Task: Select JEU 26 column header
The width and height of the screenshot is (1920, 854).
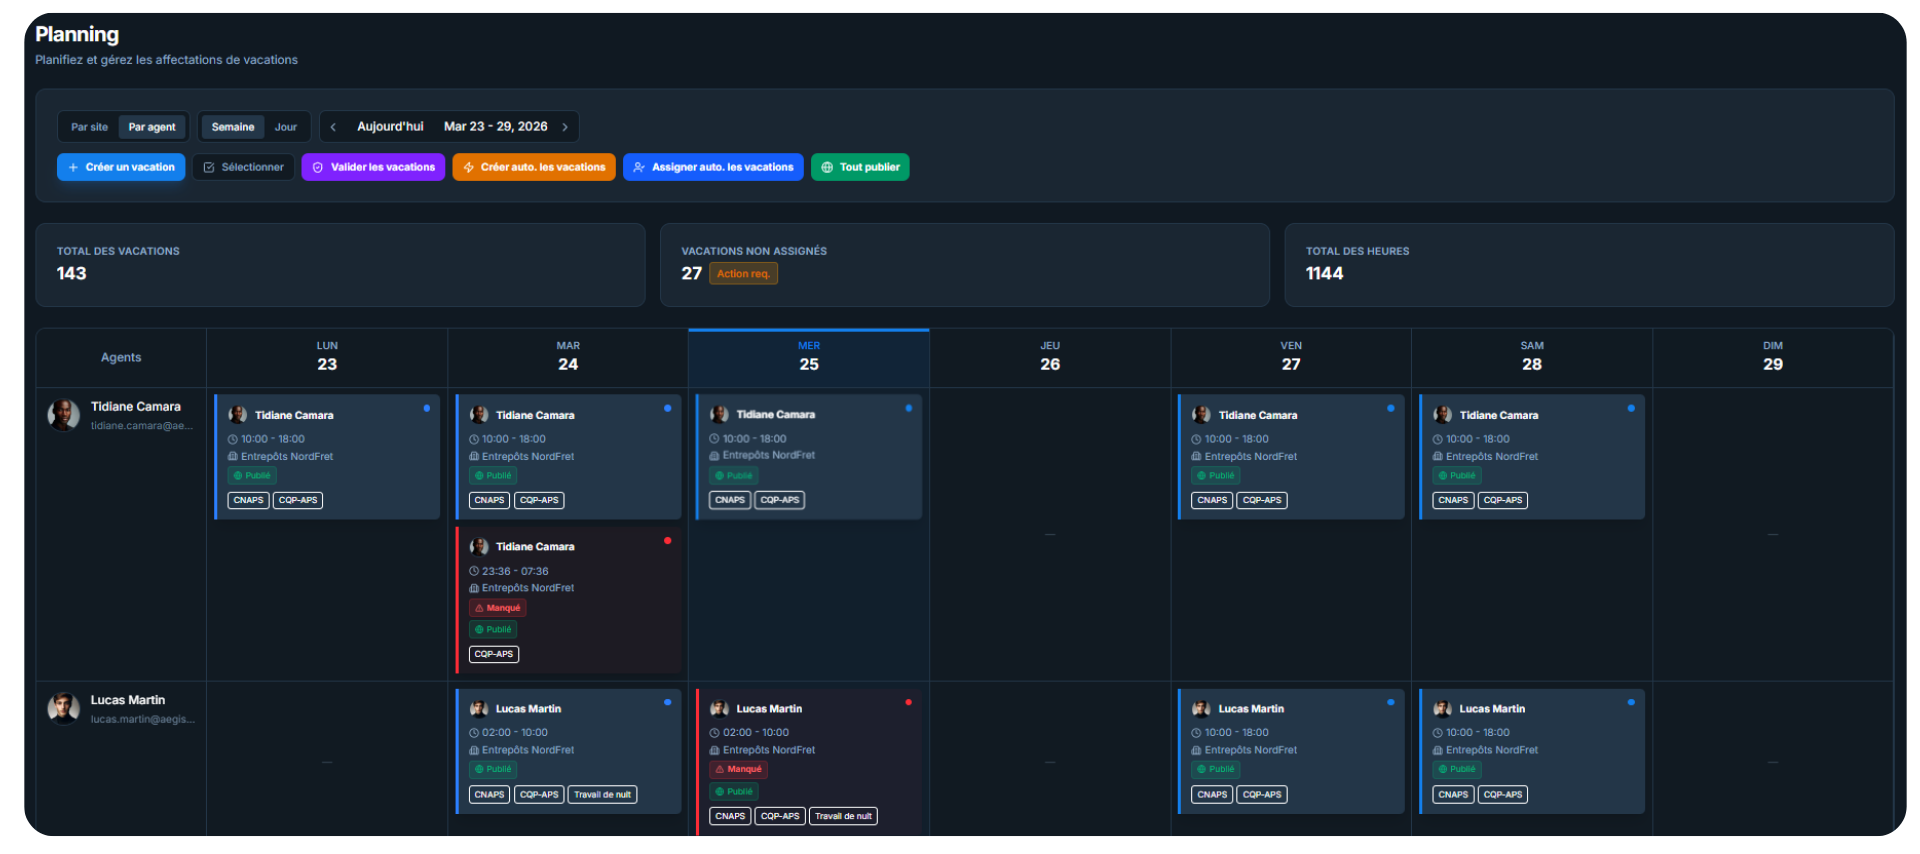Action: [x=1050, y=357]
